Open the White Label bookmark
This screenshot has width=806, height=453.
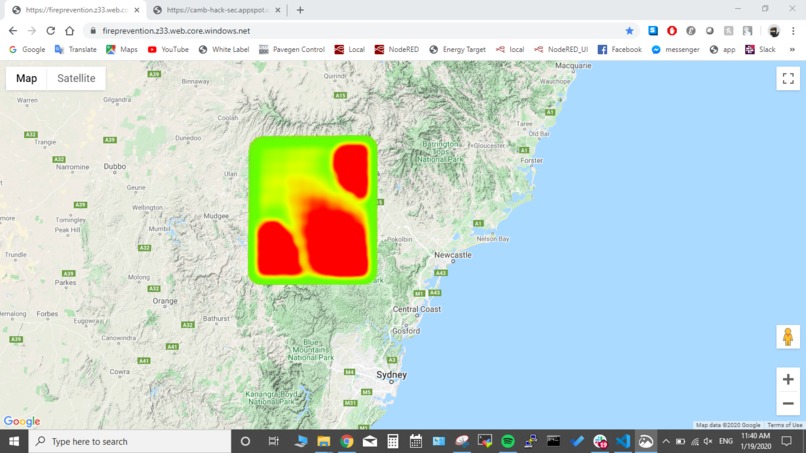click(224, 49)
